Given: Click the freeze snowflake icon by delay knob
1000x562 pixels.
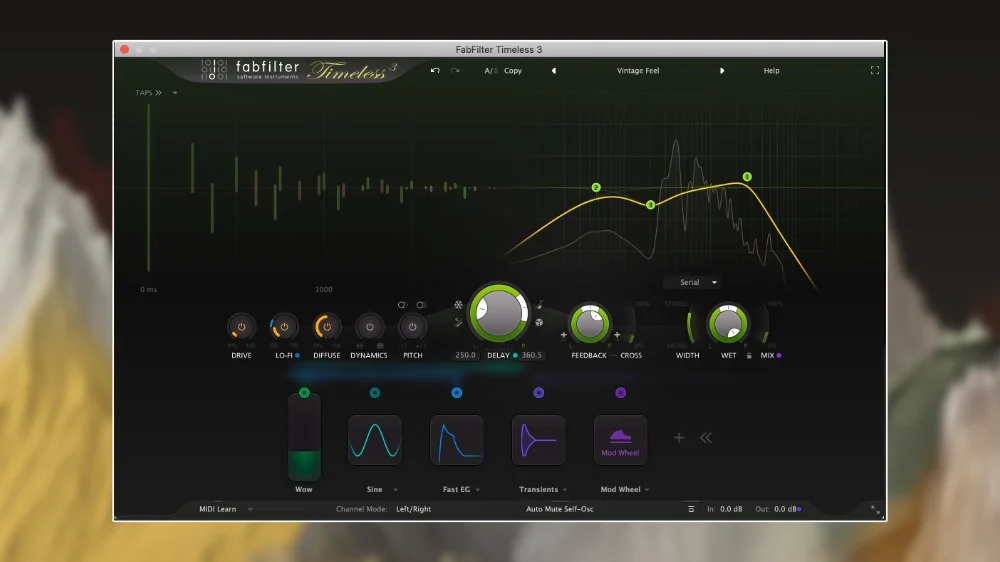Looking at the screenshot, I should (x=459, y=305).
